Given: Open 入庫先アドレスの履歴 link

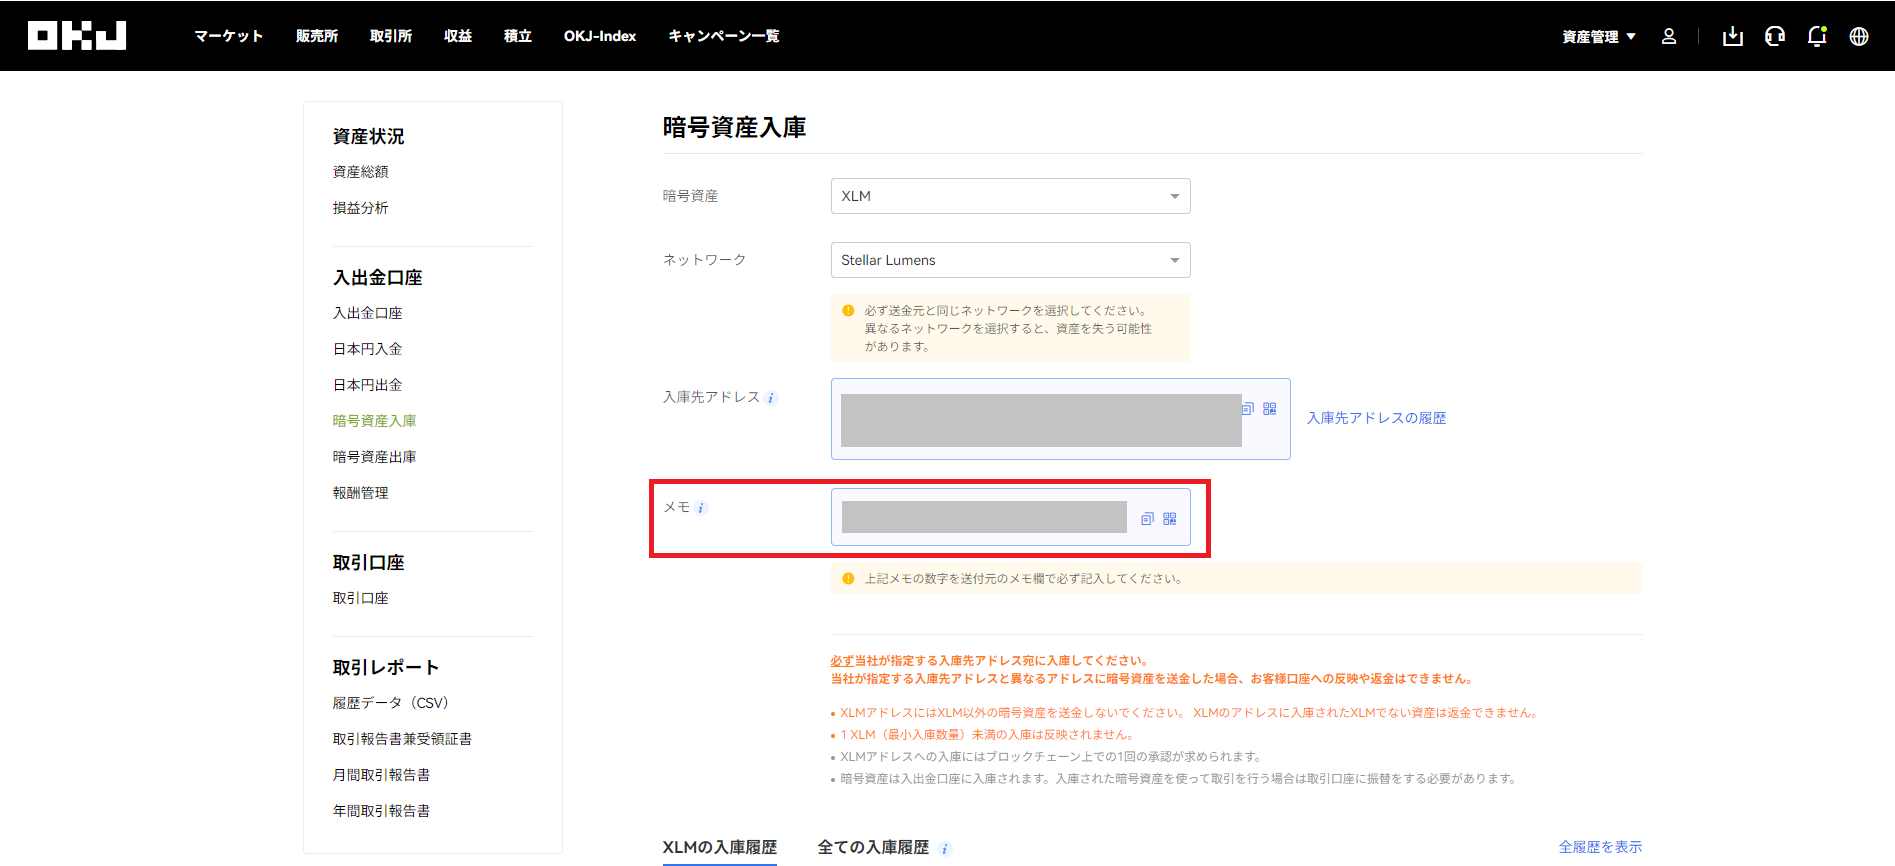Looking at the screenshot, I should pyautogui.click(x=1377, y=418).
